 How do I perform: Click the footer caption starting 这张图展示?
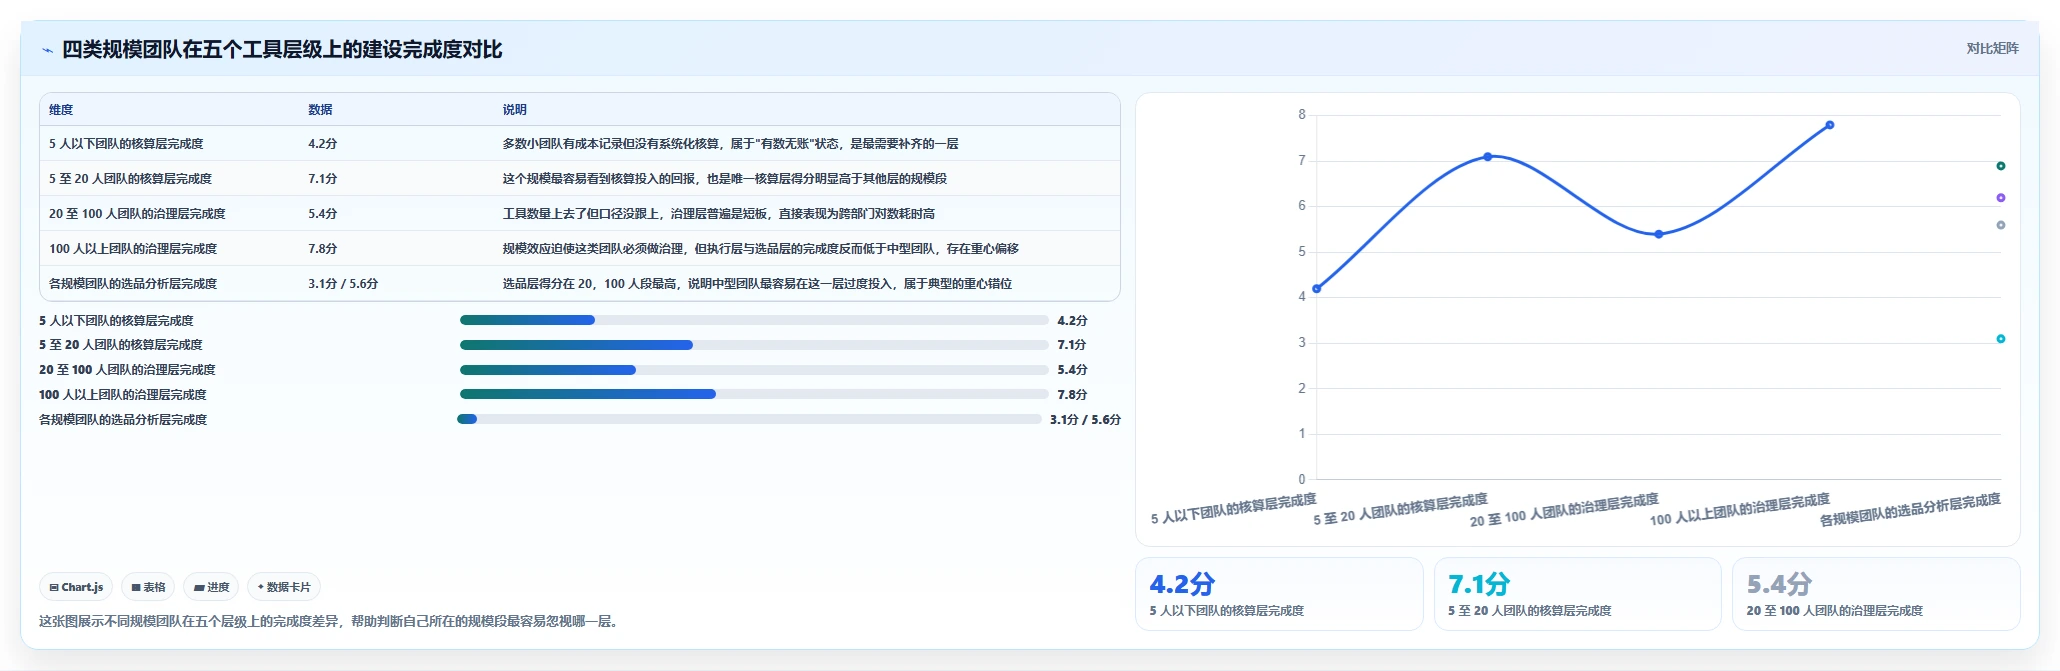330,621
